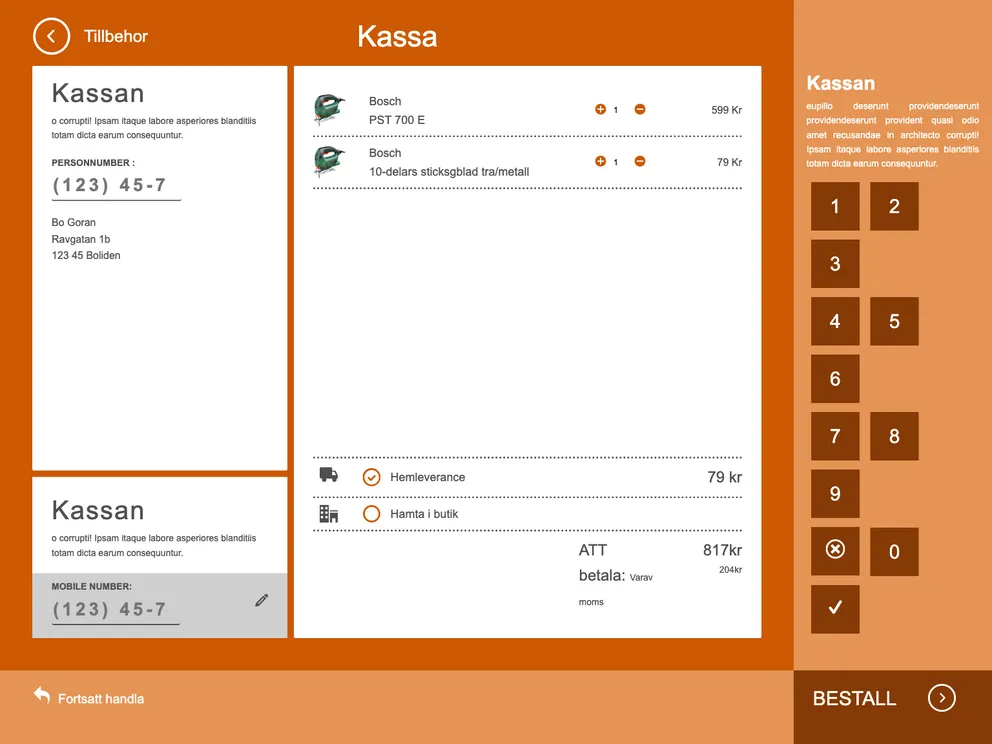992x744 pixels.
Task: Edit mobile number with pencil icon
Action: [x=262, y=600]
